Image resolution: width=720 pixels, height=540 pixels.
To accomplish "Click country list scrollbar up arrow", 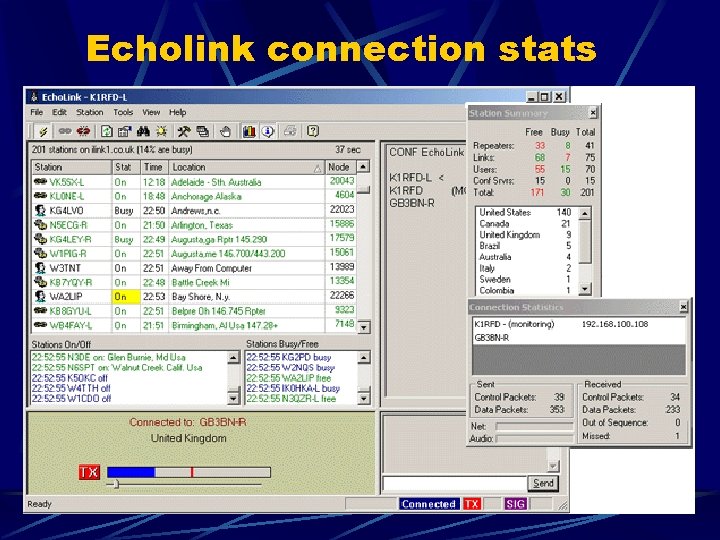I will (x=585, y=214).
